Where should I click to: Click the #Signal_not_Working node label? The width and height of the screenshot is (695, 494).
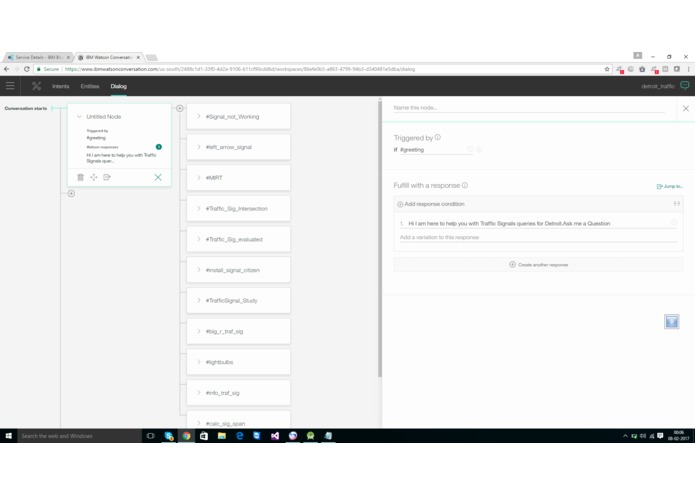(232, 117)
